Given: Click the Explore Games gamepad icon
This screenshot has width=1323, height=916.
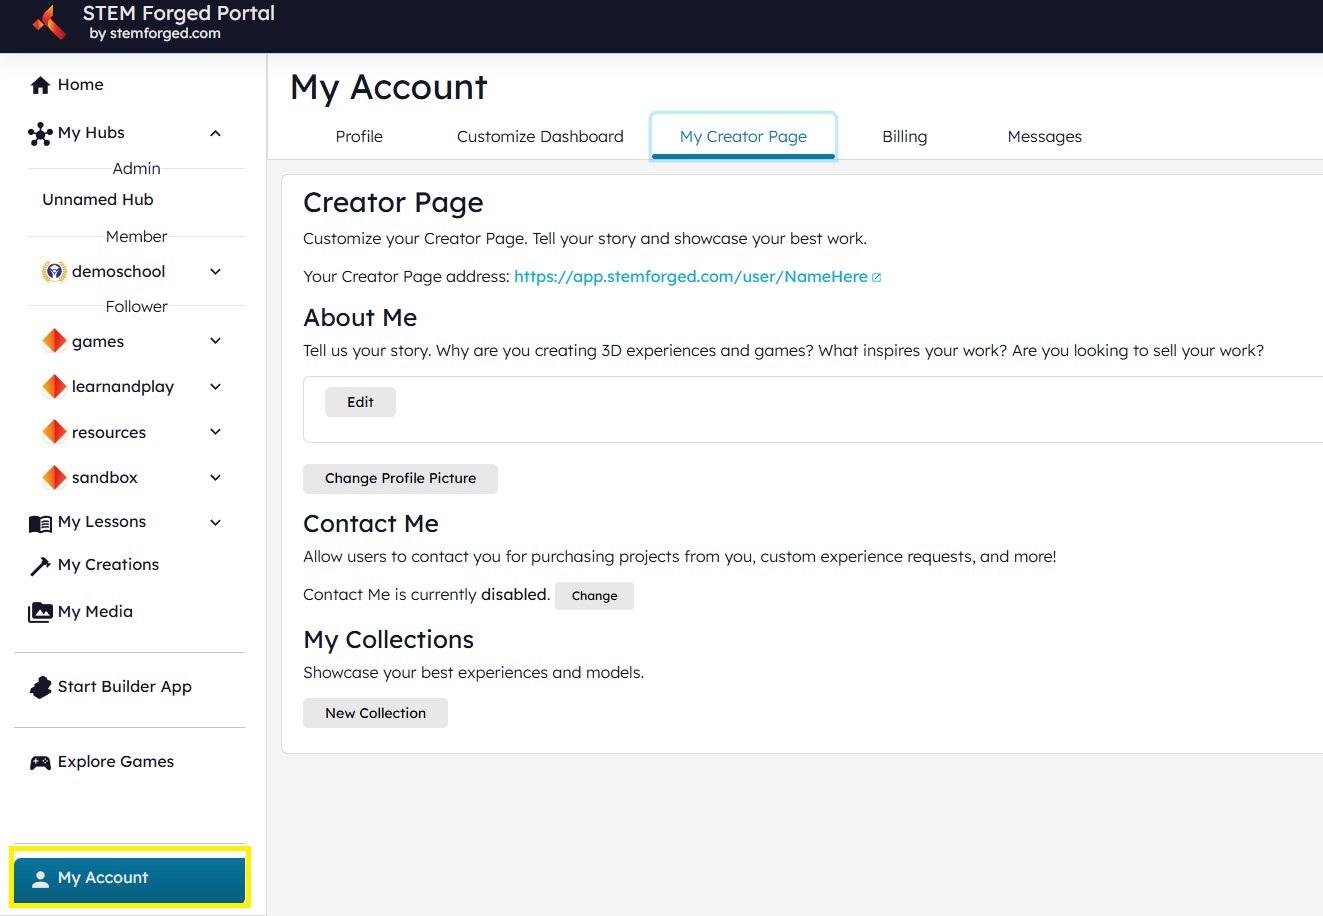Looking at the screenshot, I should click(40, 763).
